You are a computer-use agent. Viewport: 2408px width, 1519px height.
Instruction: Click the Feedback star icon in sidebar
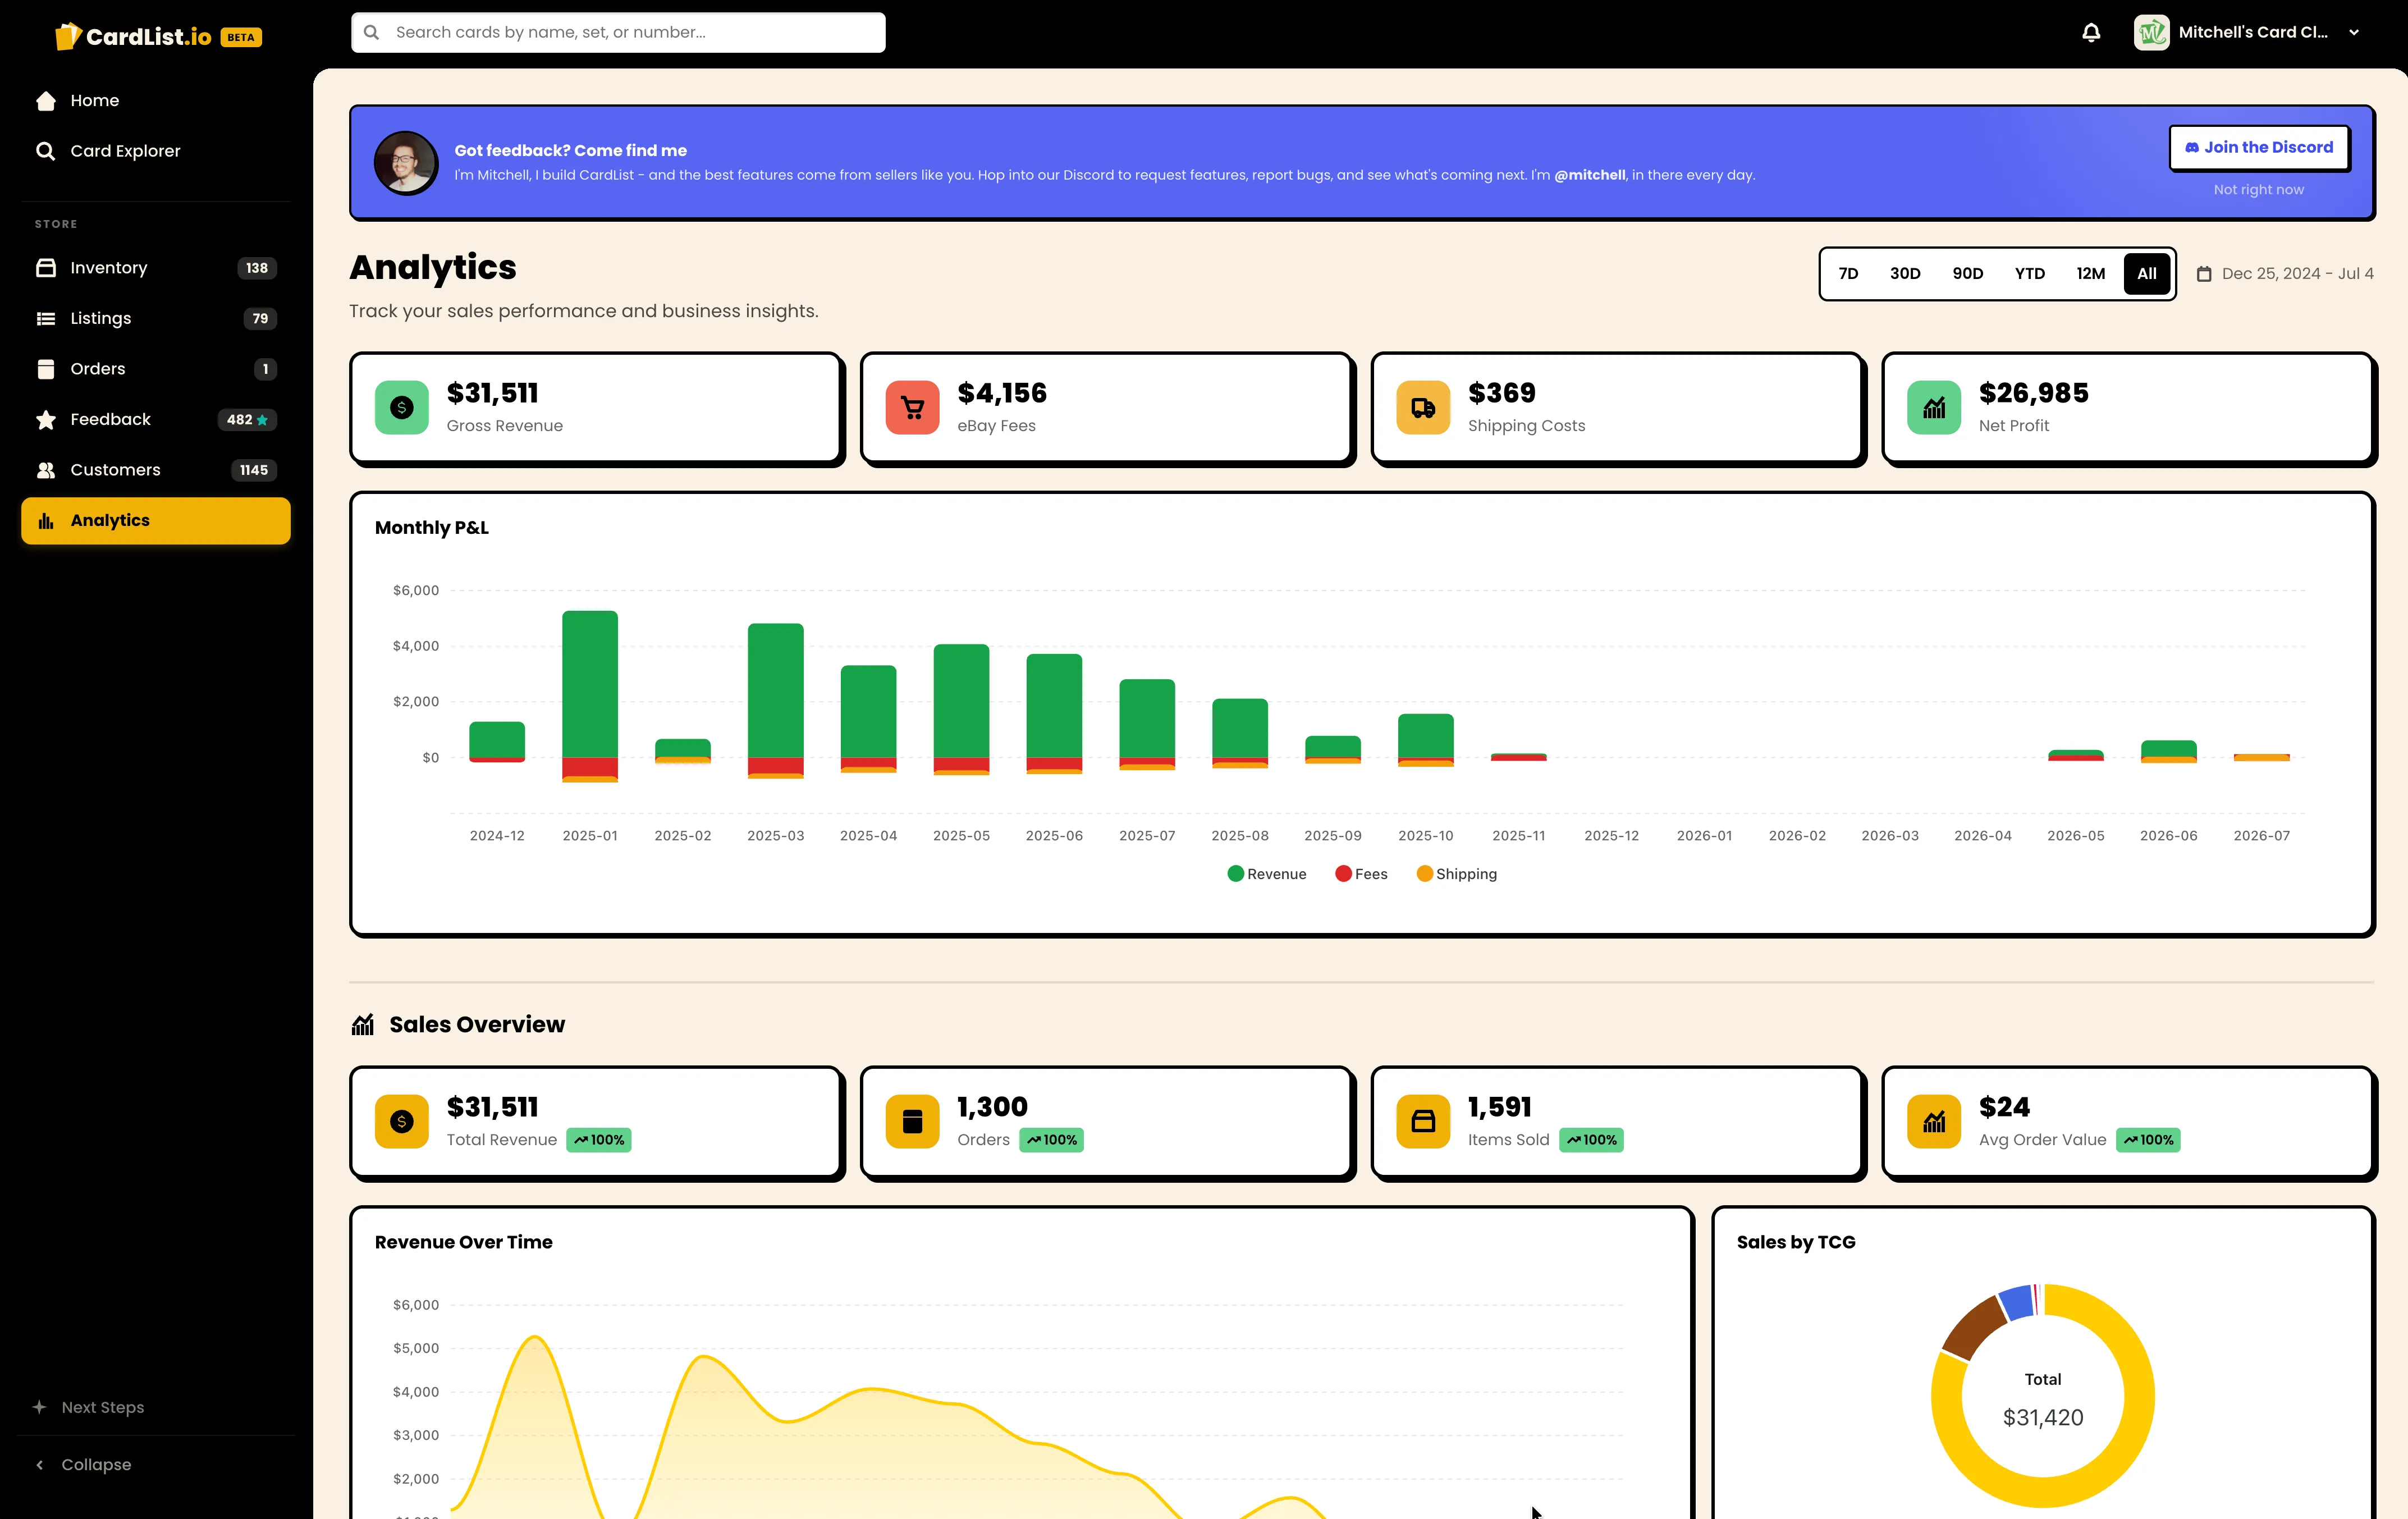pos(46,420)
